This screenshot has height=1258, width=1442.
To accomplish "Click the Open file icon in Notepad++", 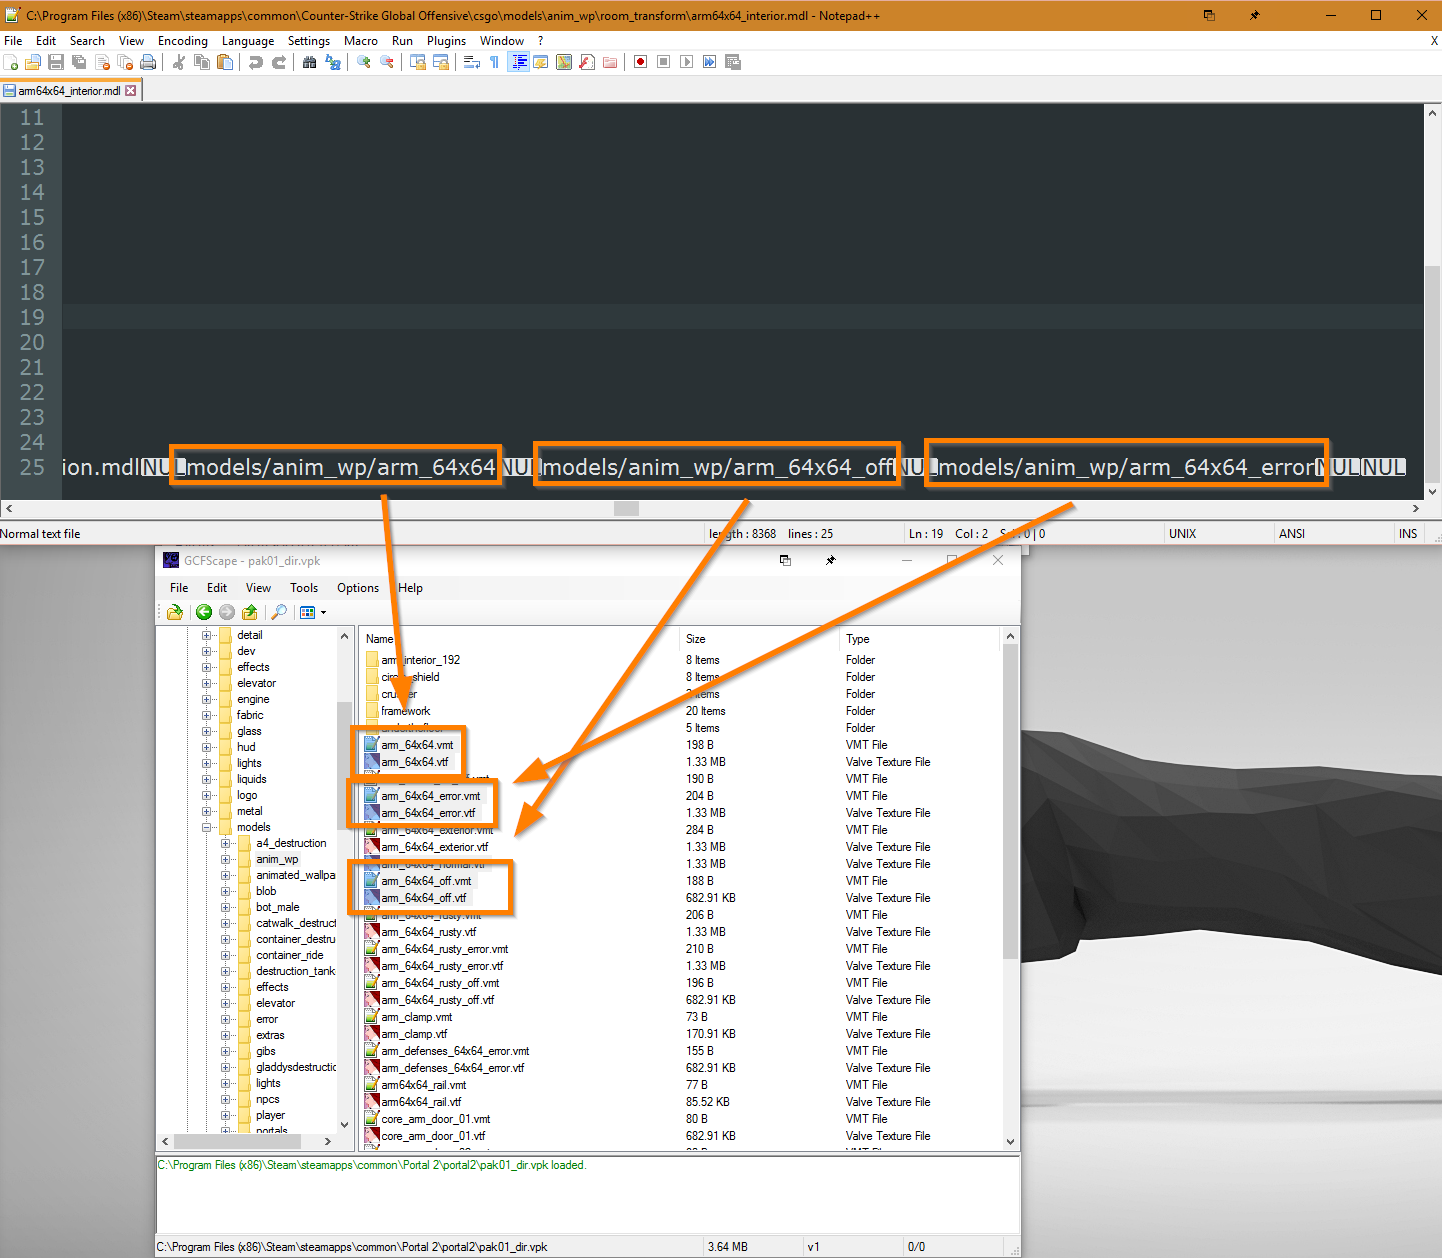I will pos(33,62).
